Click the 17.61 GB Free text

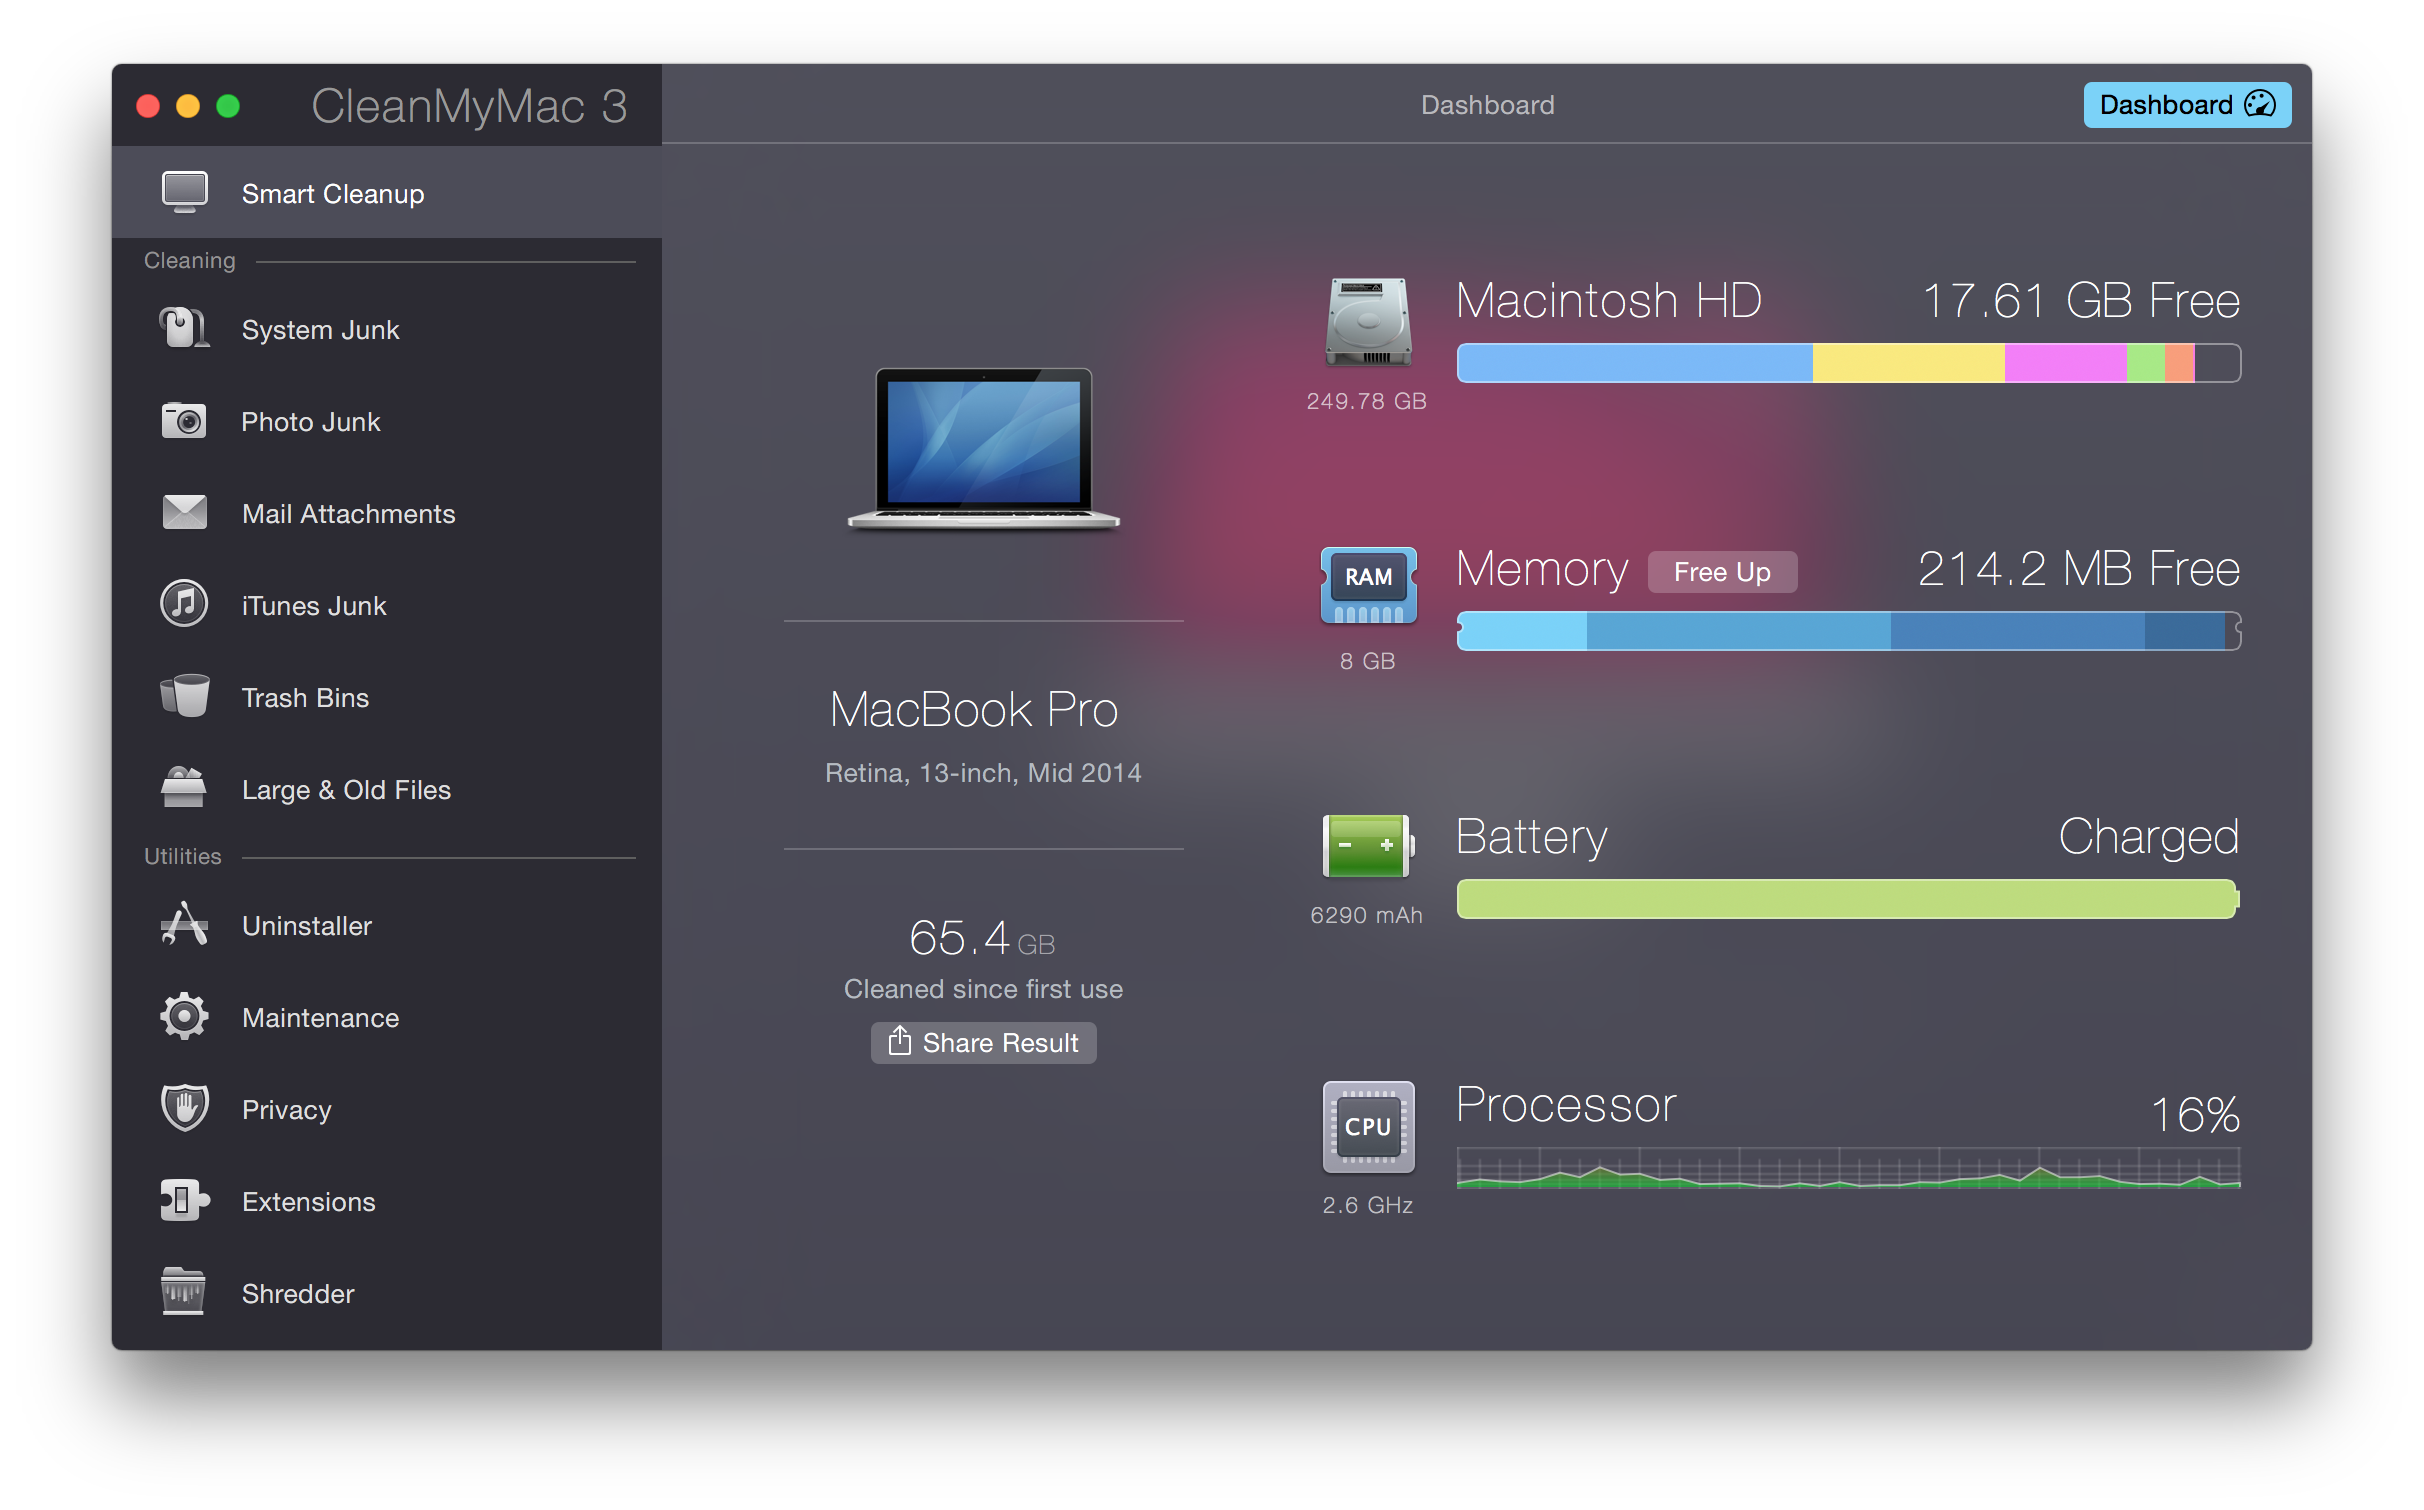2080,300
